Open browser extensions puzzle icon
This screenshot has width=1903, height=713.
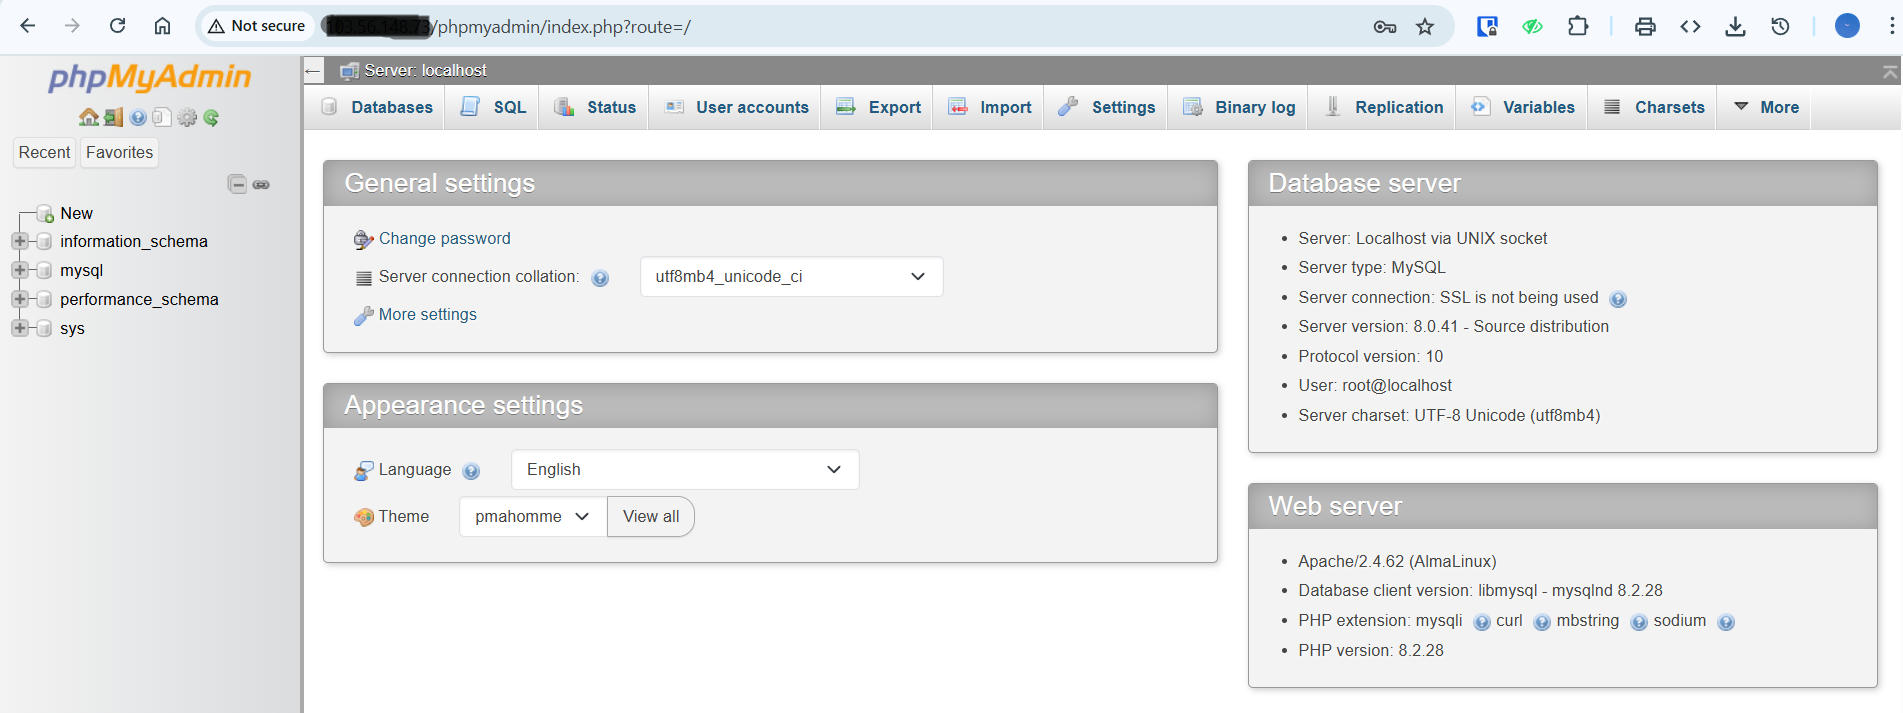1578,26
